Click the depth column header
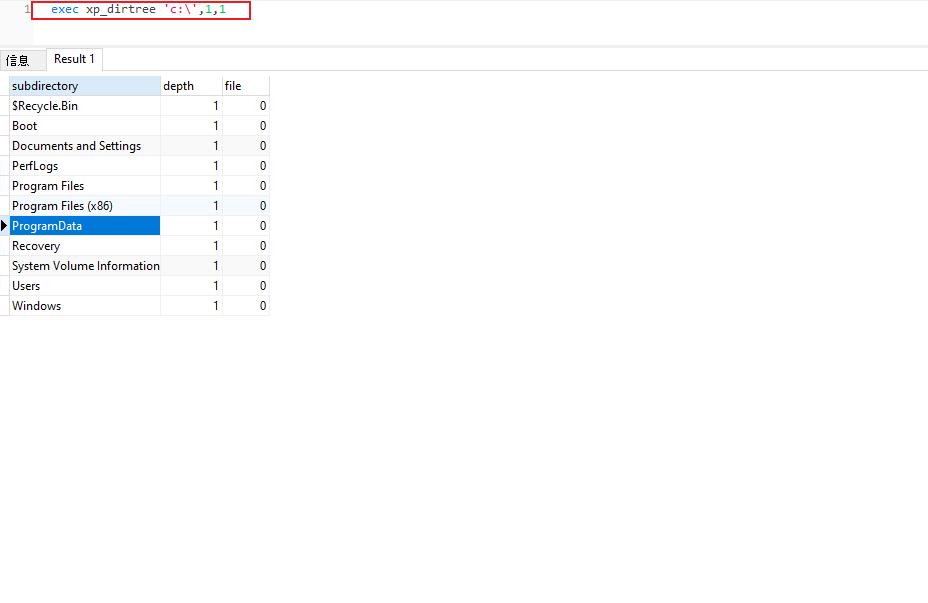The height and width of the screenshot is (603, 928). [191, 86]
